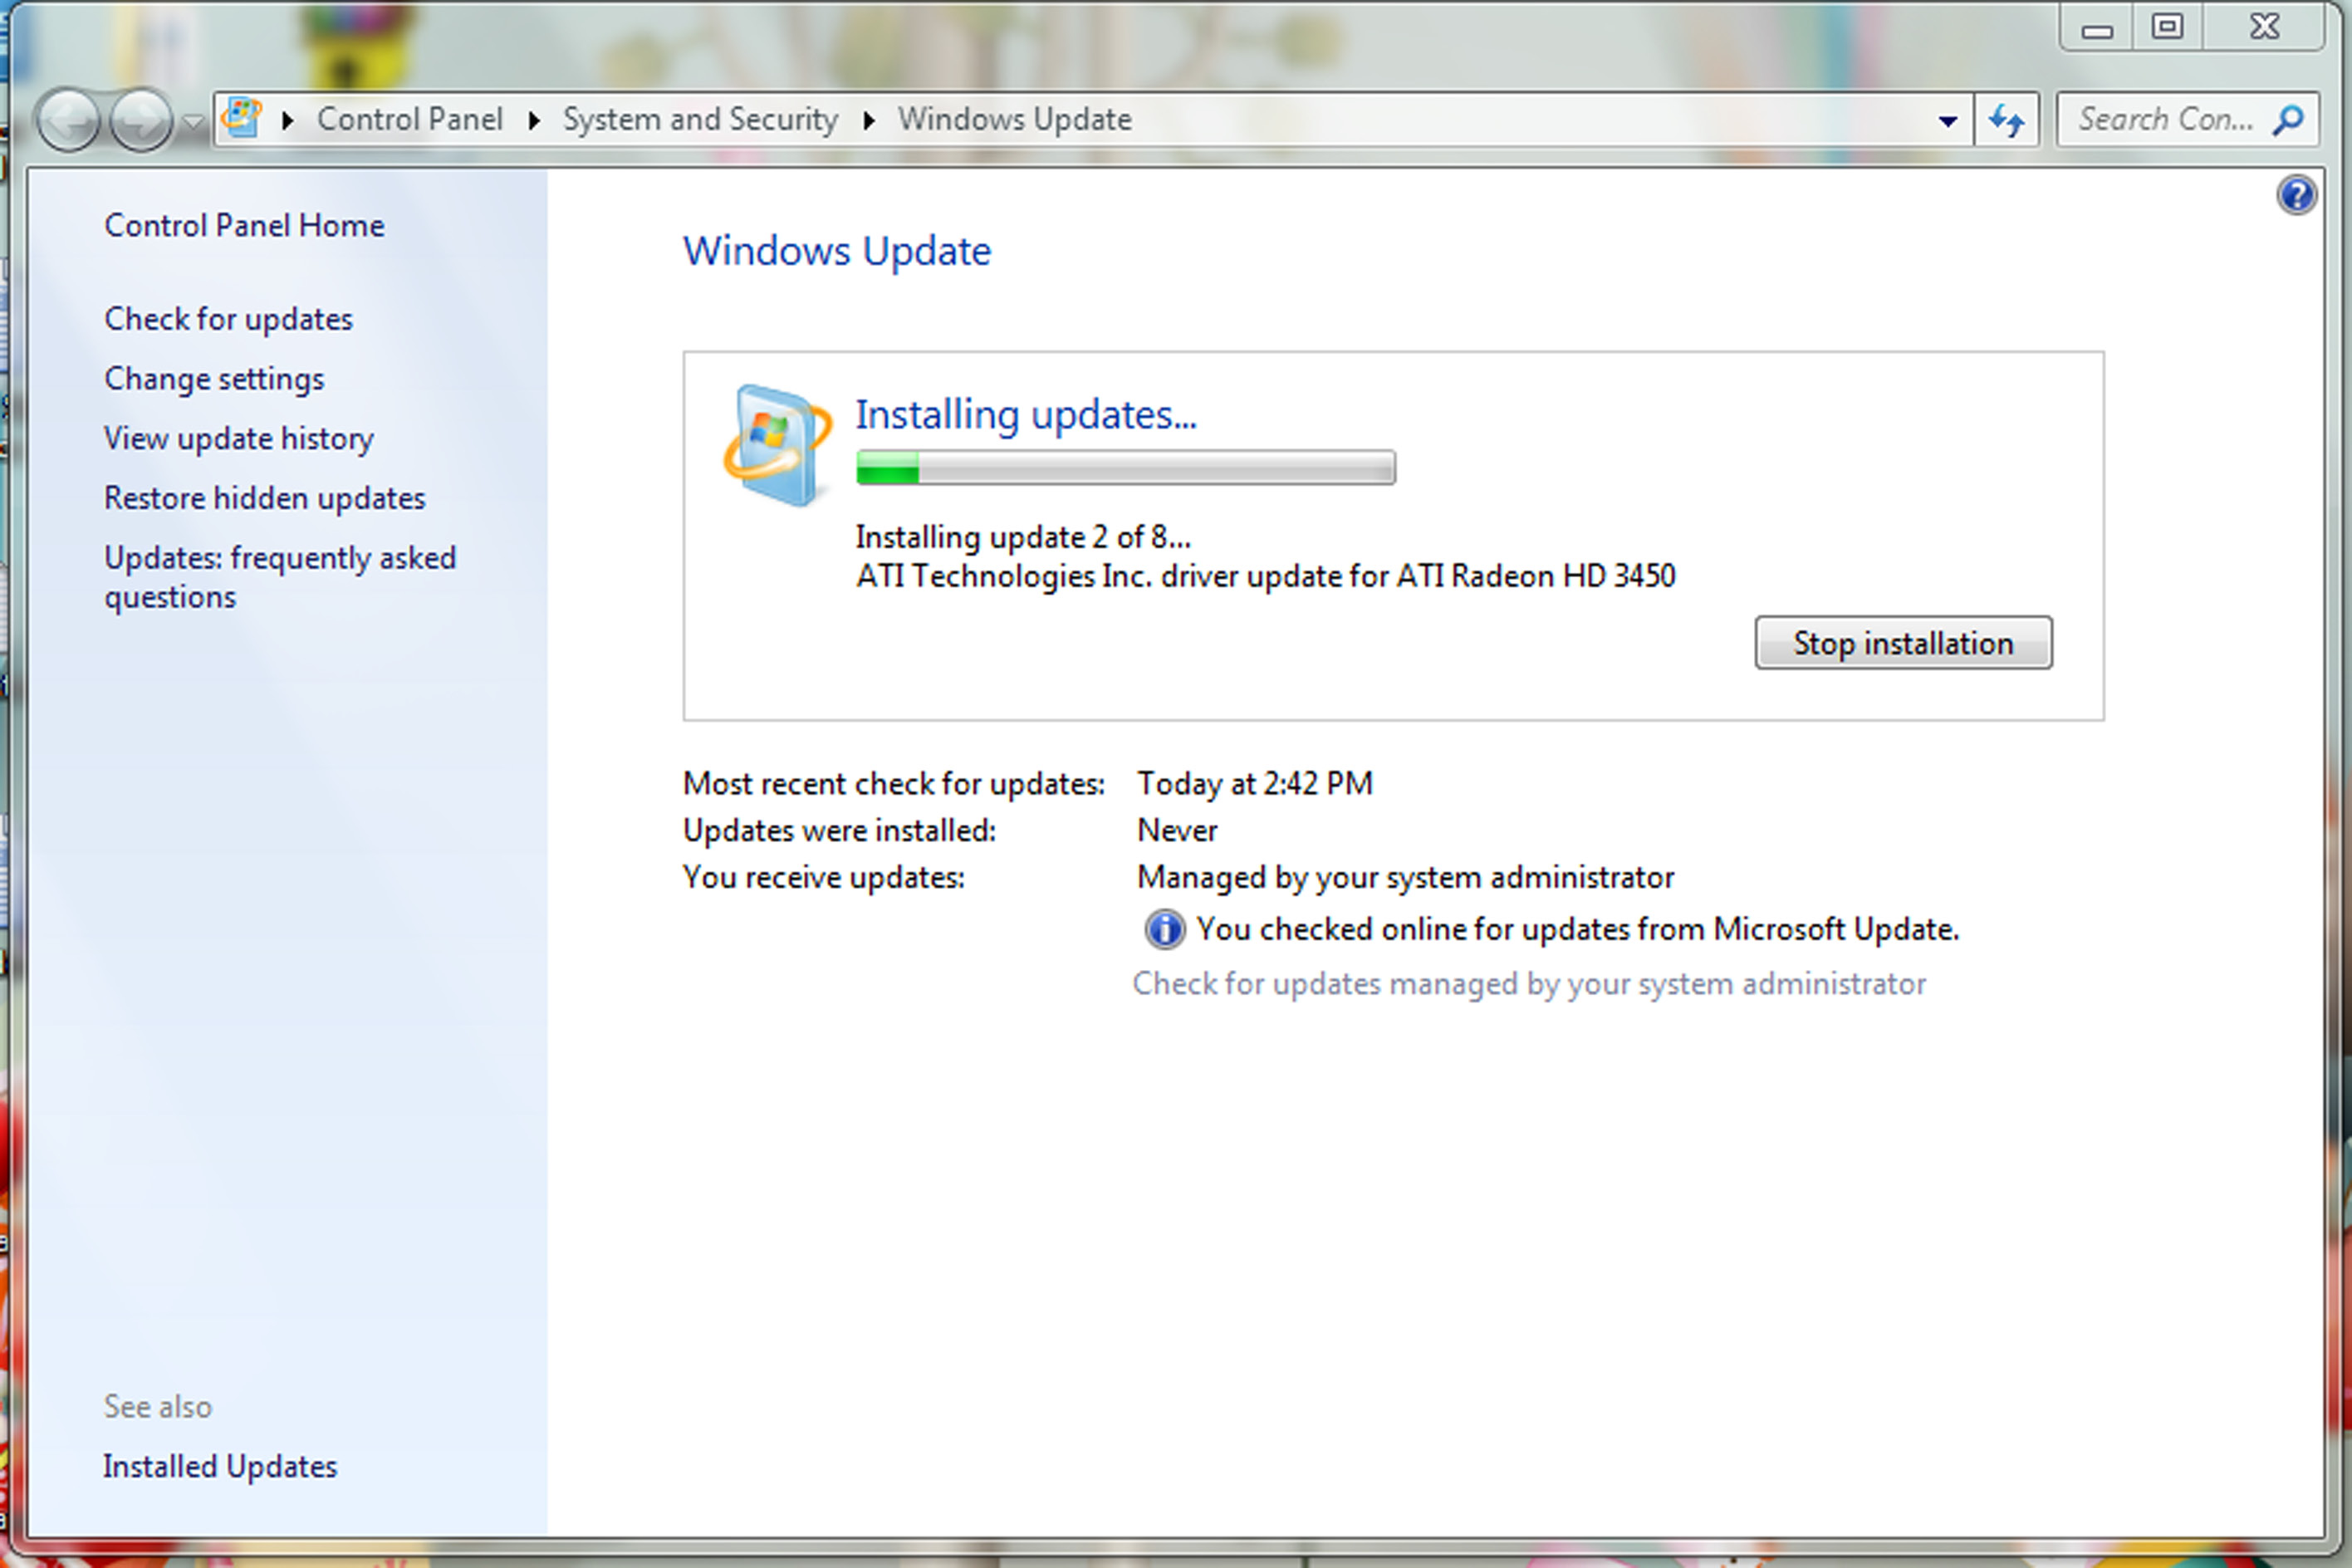Screen dimensions: 2352x1568
Task: Close the Windows Update window
Action: pos(2264,27)
